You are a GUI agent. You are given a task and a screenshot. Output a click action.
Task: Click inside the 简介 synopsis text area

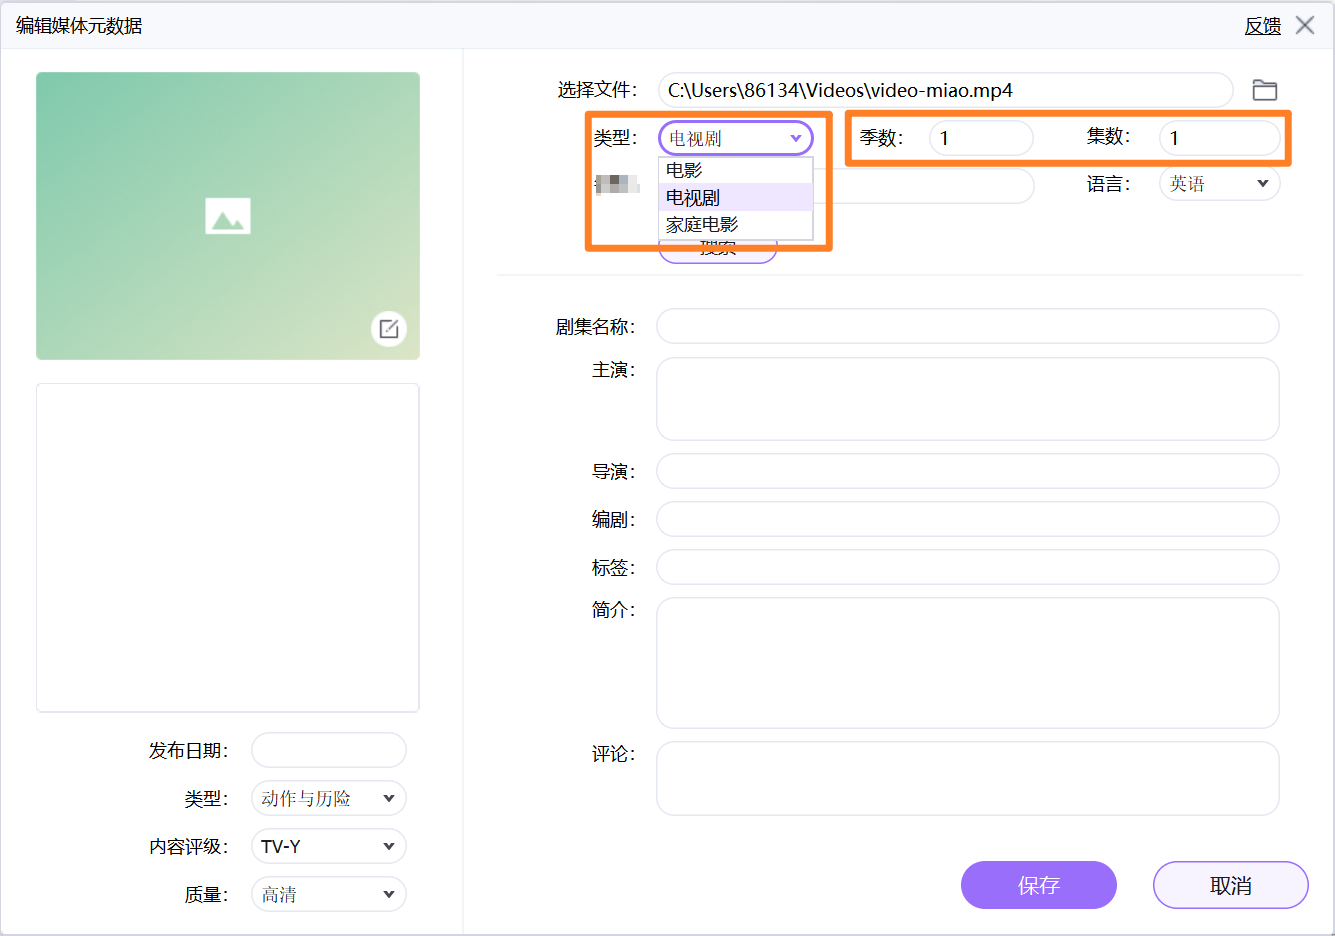point(967,660)
